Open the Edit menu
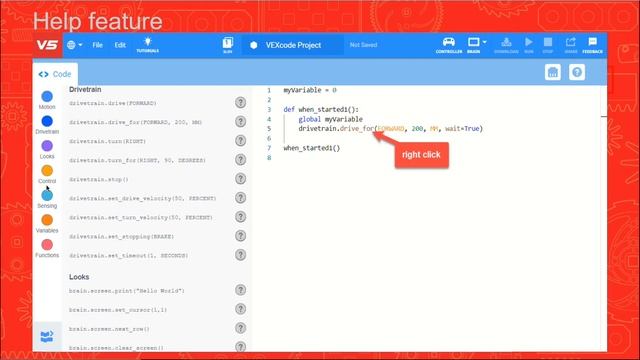This screenshot has height=360, width=640. coord(120,45)
